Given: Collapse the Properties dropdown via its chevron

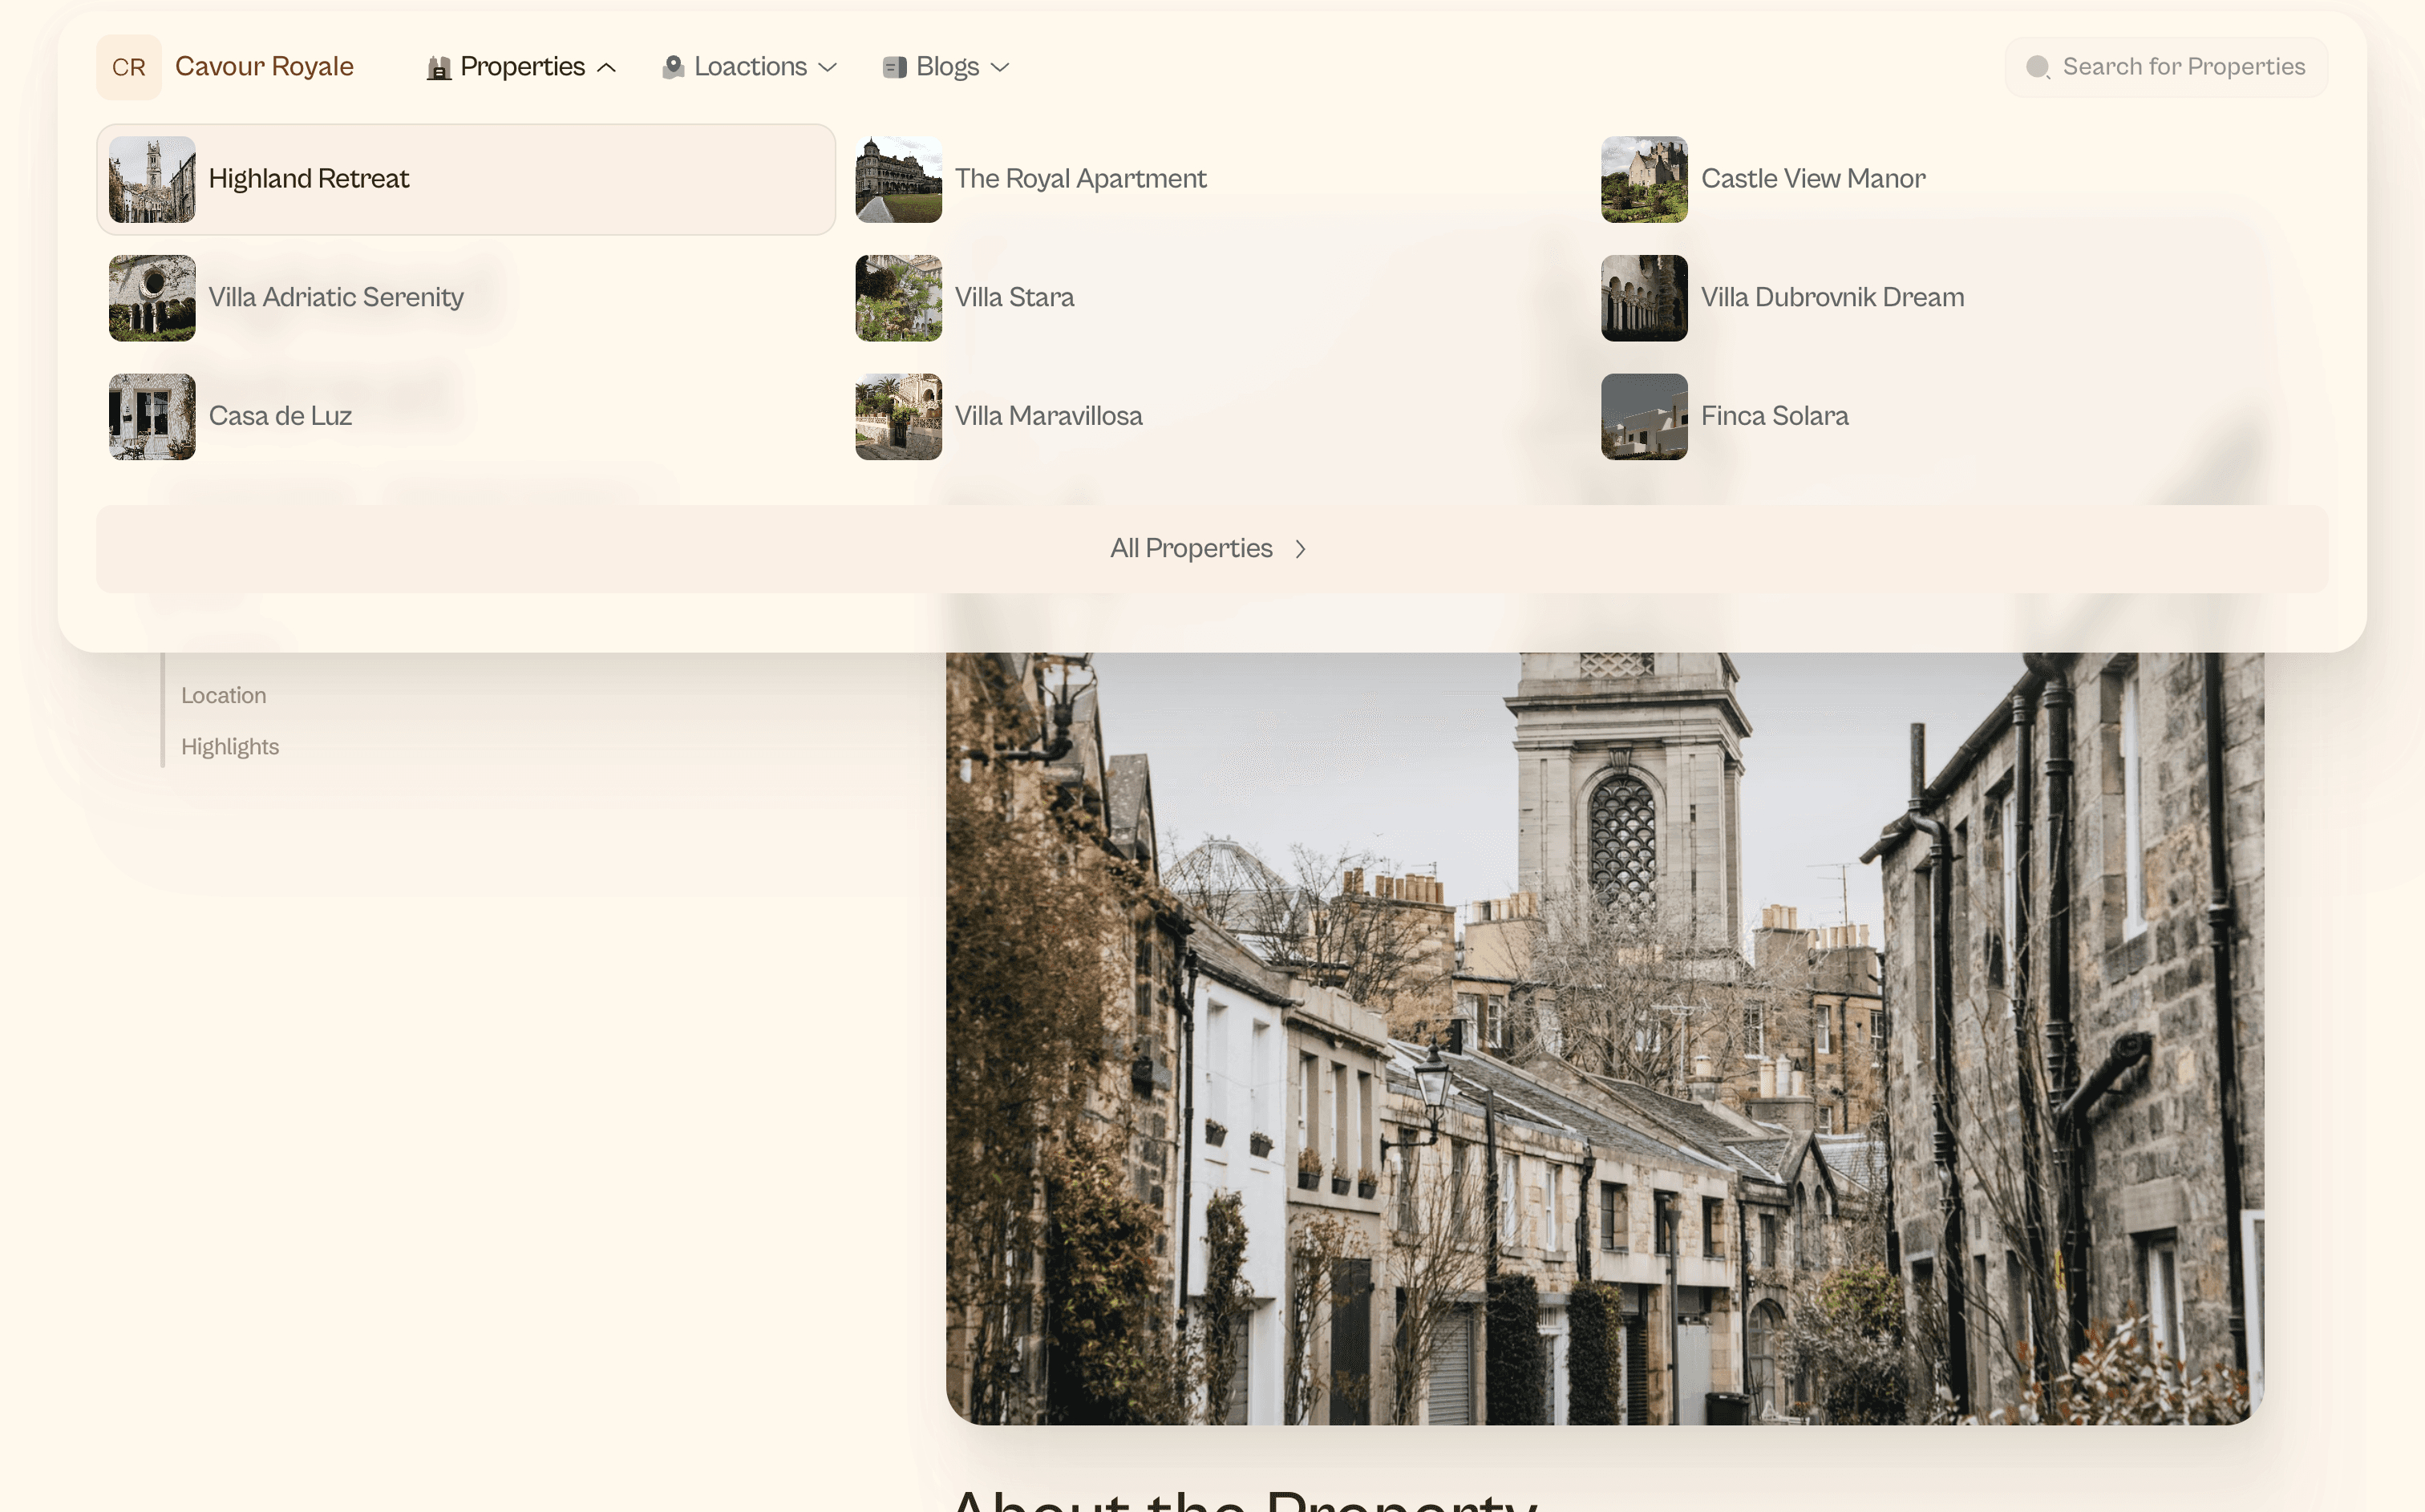Looking at the screenshot, I should pos(607,67).
